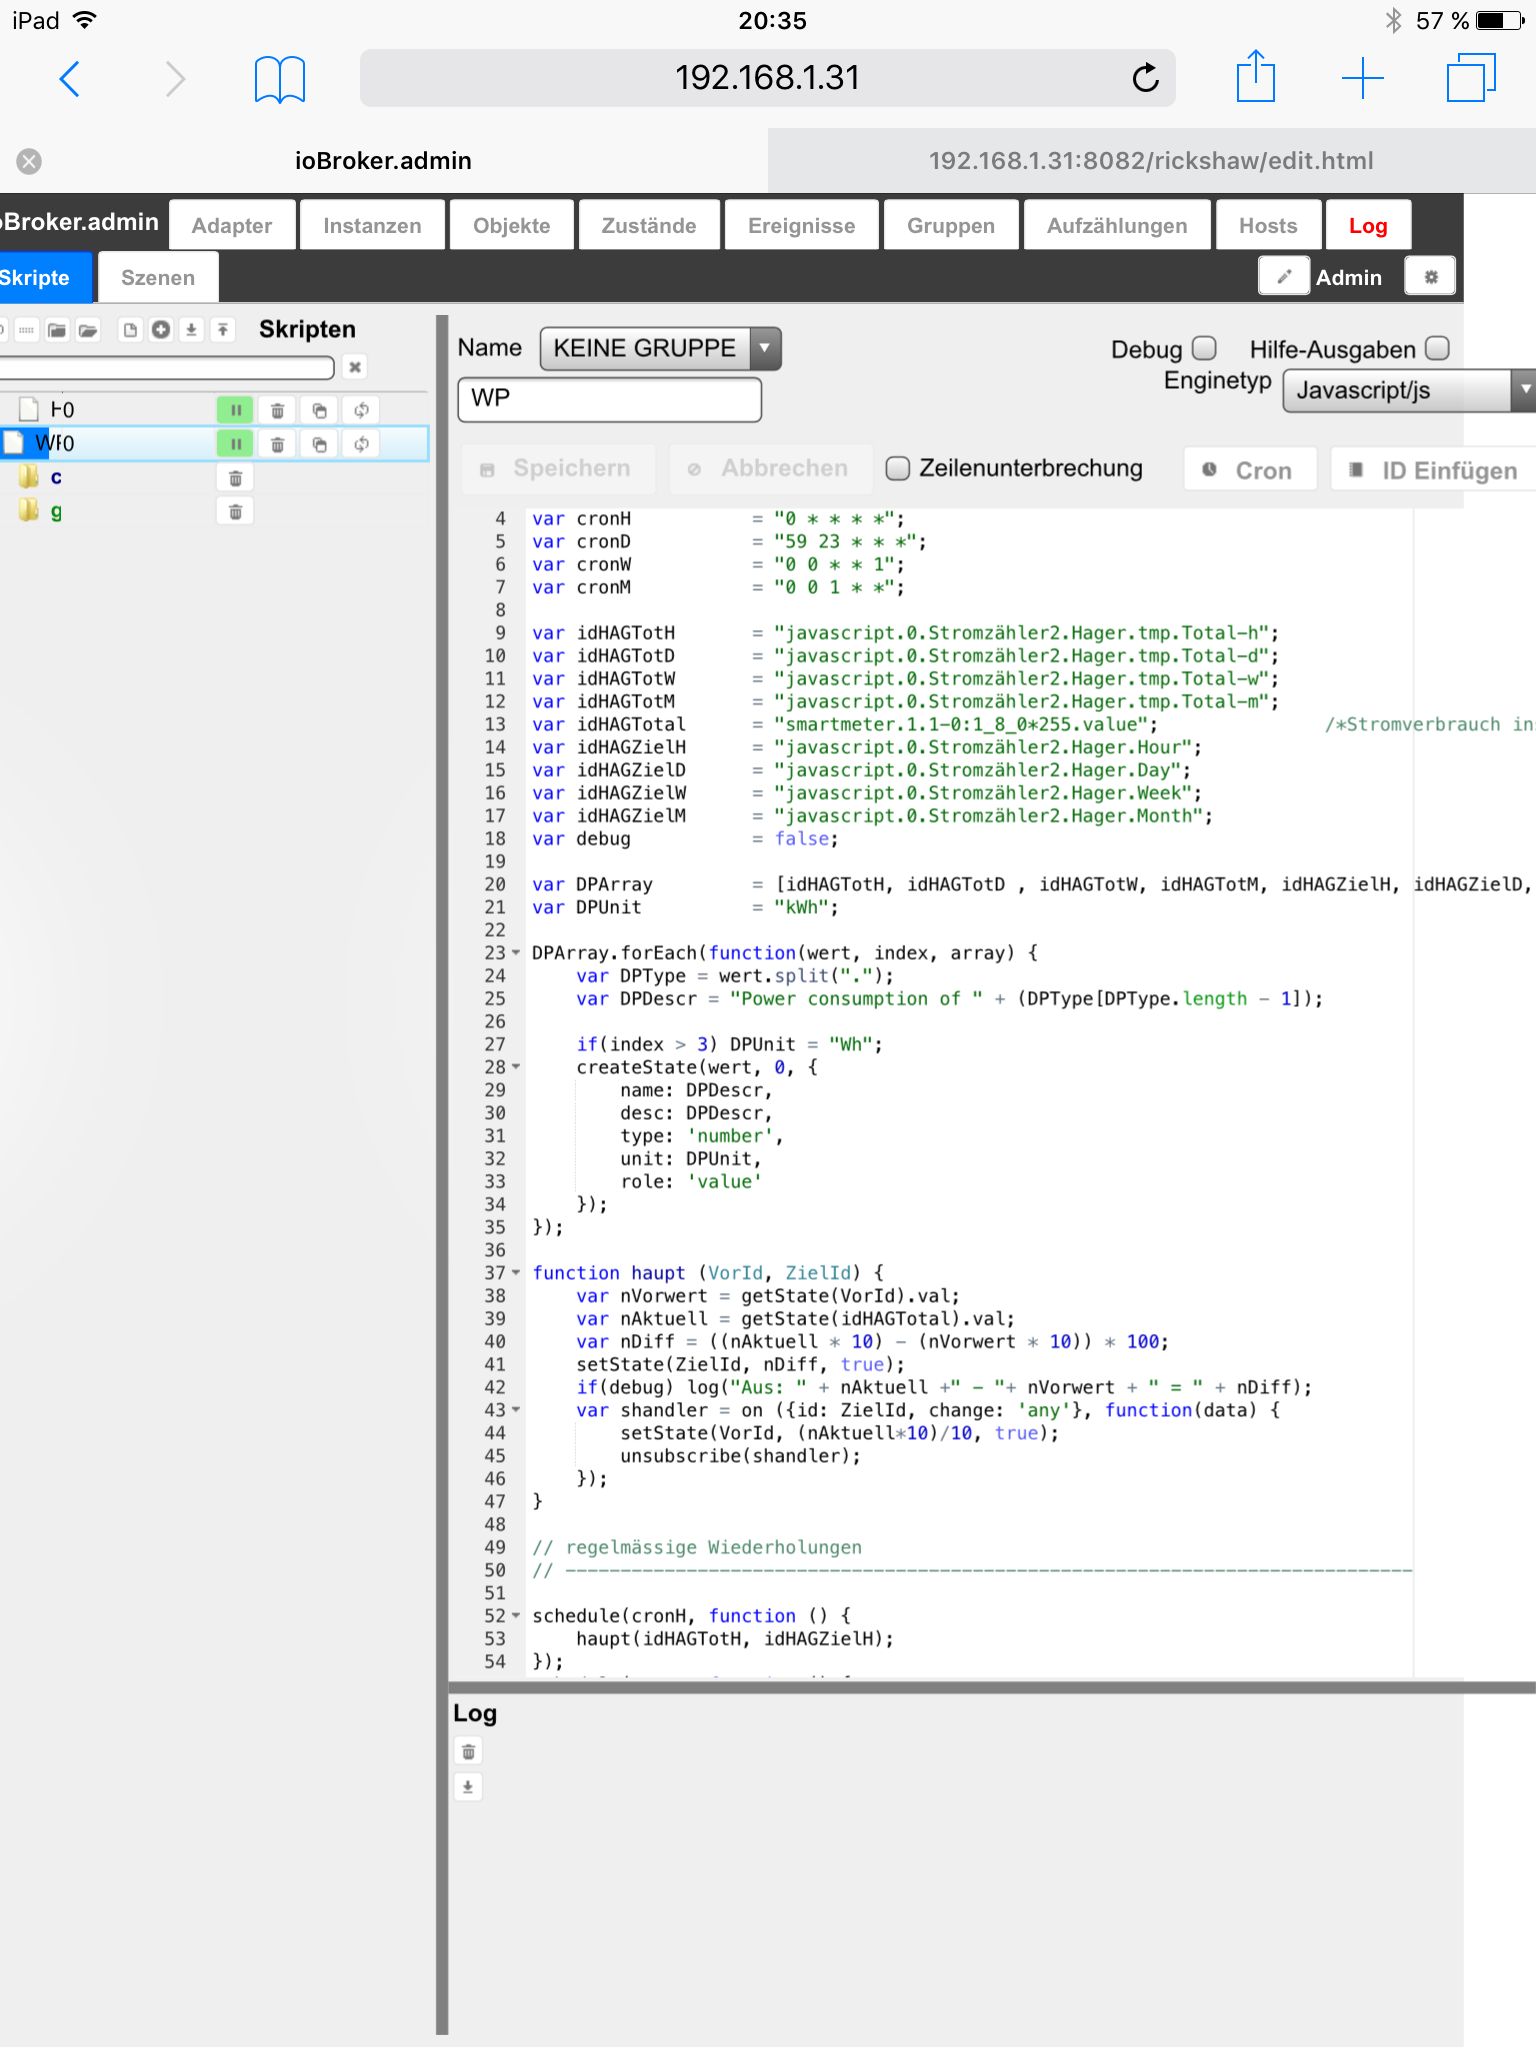Open the Ereignisse tab
Viewport: 1536px width, 2048px height.
(x=802, y=225)
